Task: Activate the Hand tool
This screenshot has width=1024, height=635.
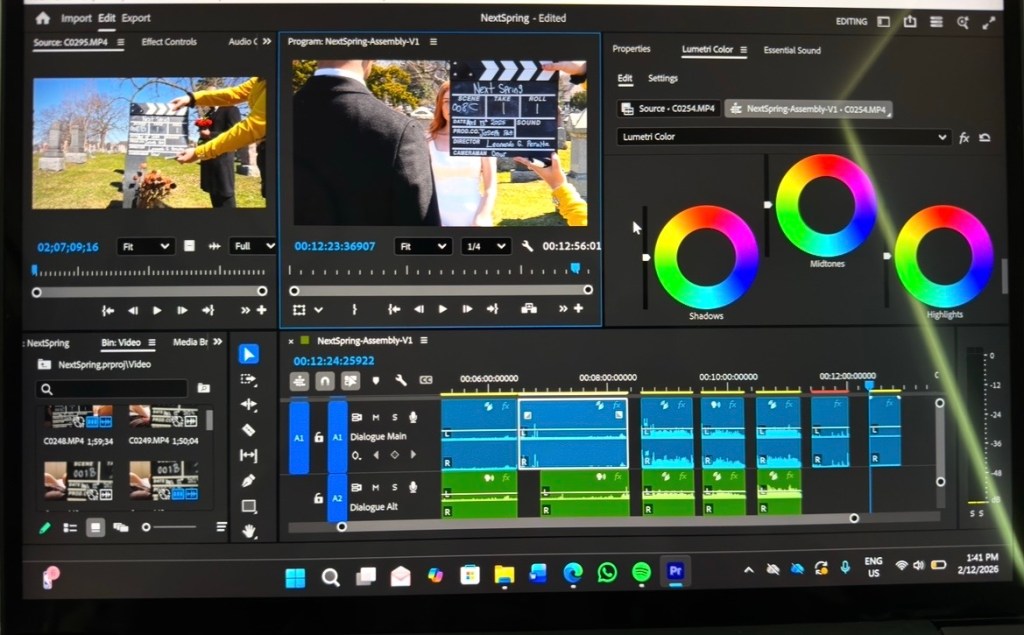Action: (x=249, y=531)
